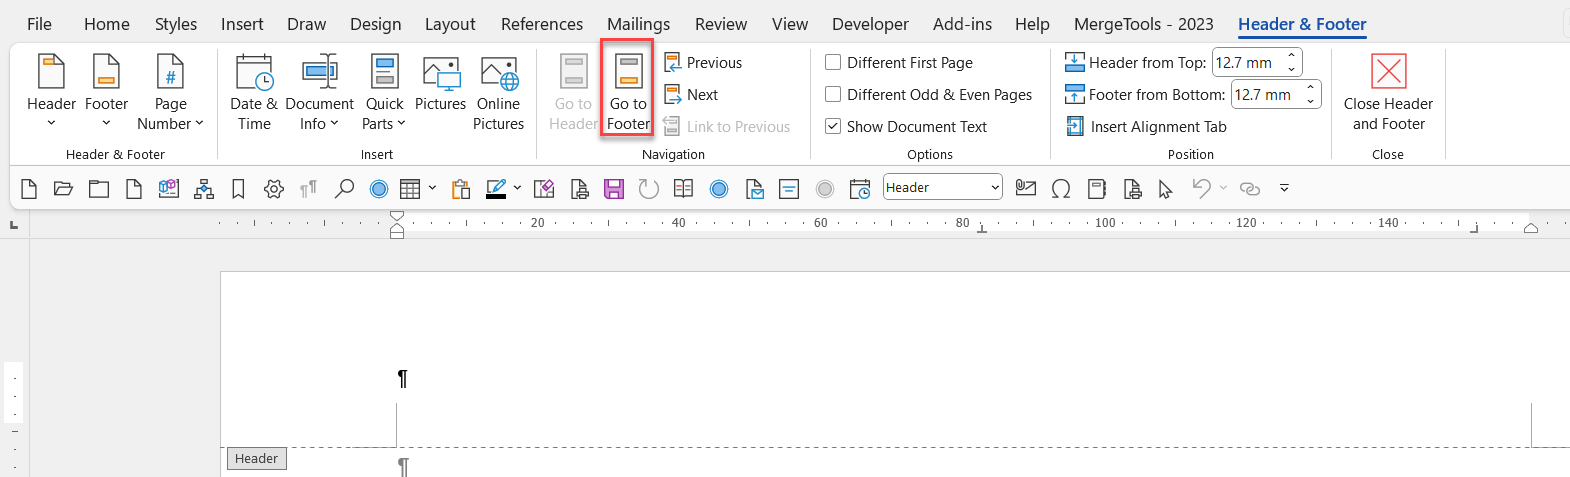Open Online Pictures
This screenshot has width=1570, height=477.
click(498, 93)
